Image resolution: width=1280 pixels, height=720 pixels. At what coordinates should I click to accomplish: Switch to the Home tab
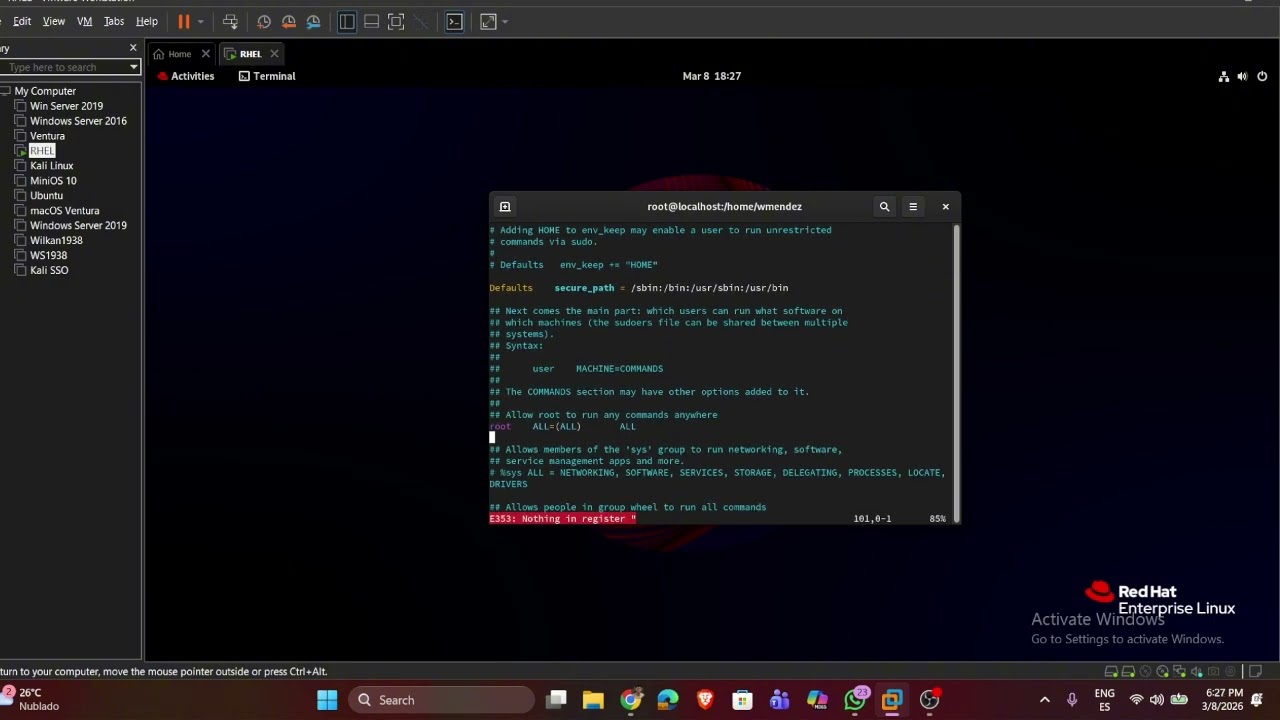172,54
